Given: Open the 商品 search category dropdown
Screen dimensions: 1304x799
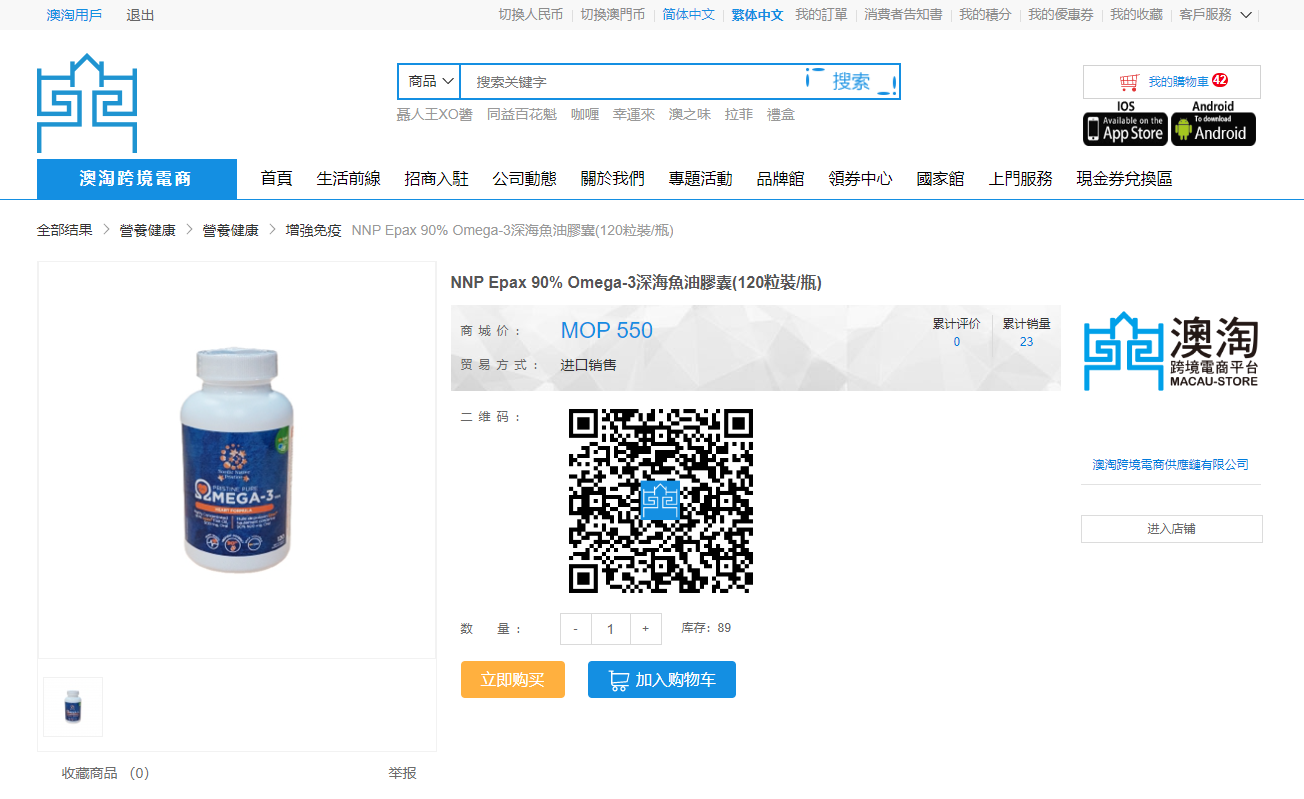Looking at the screenshot, I should [x=431, y=82].
